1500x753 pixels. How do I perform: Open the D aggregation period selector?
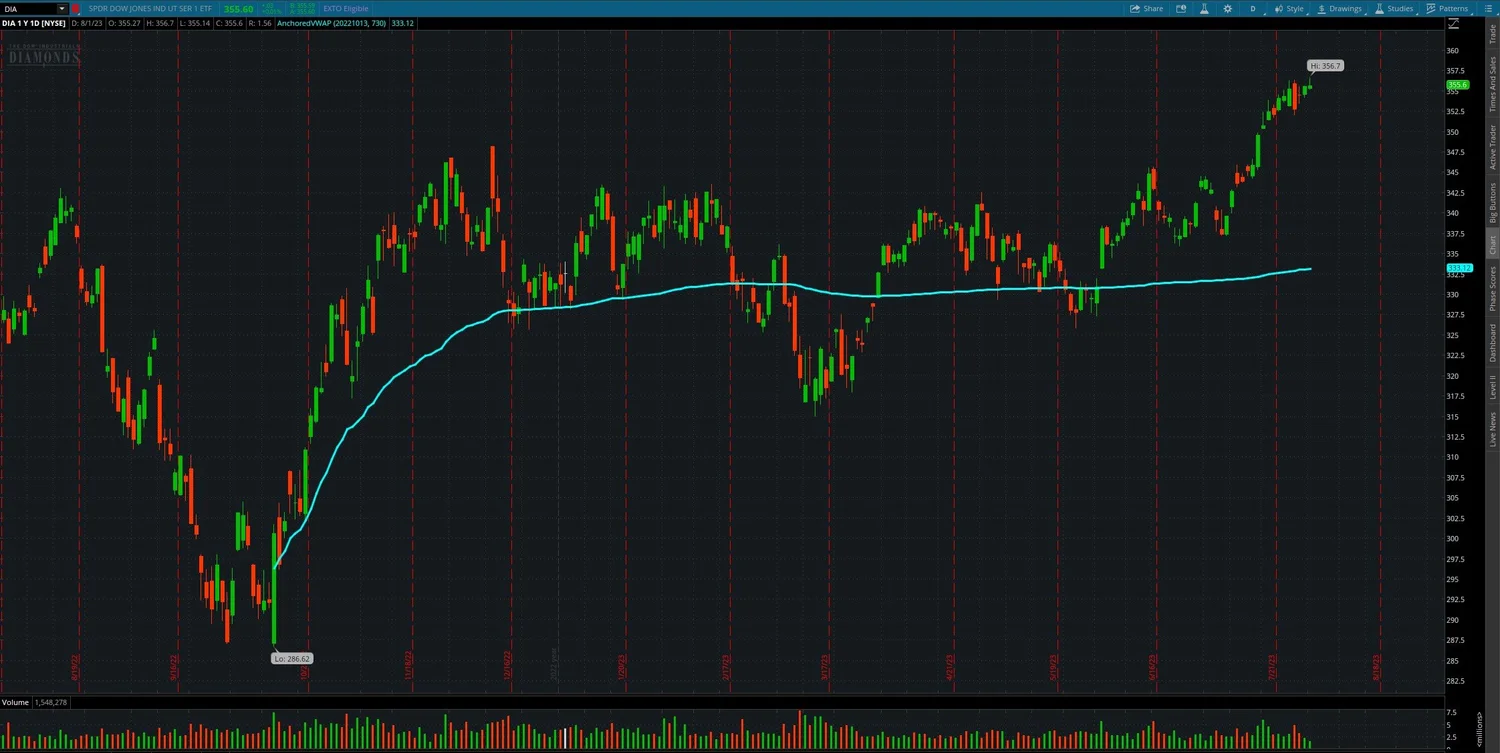click(1253, 8)
